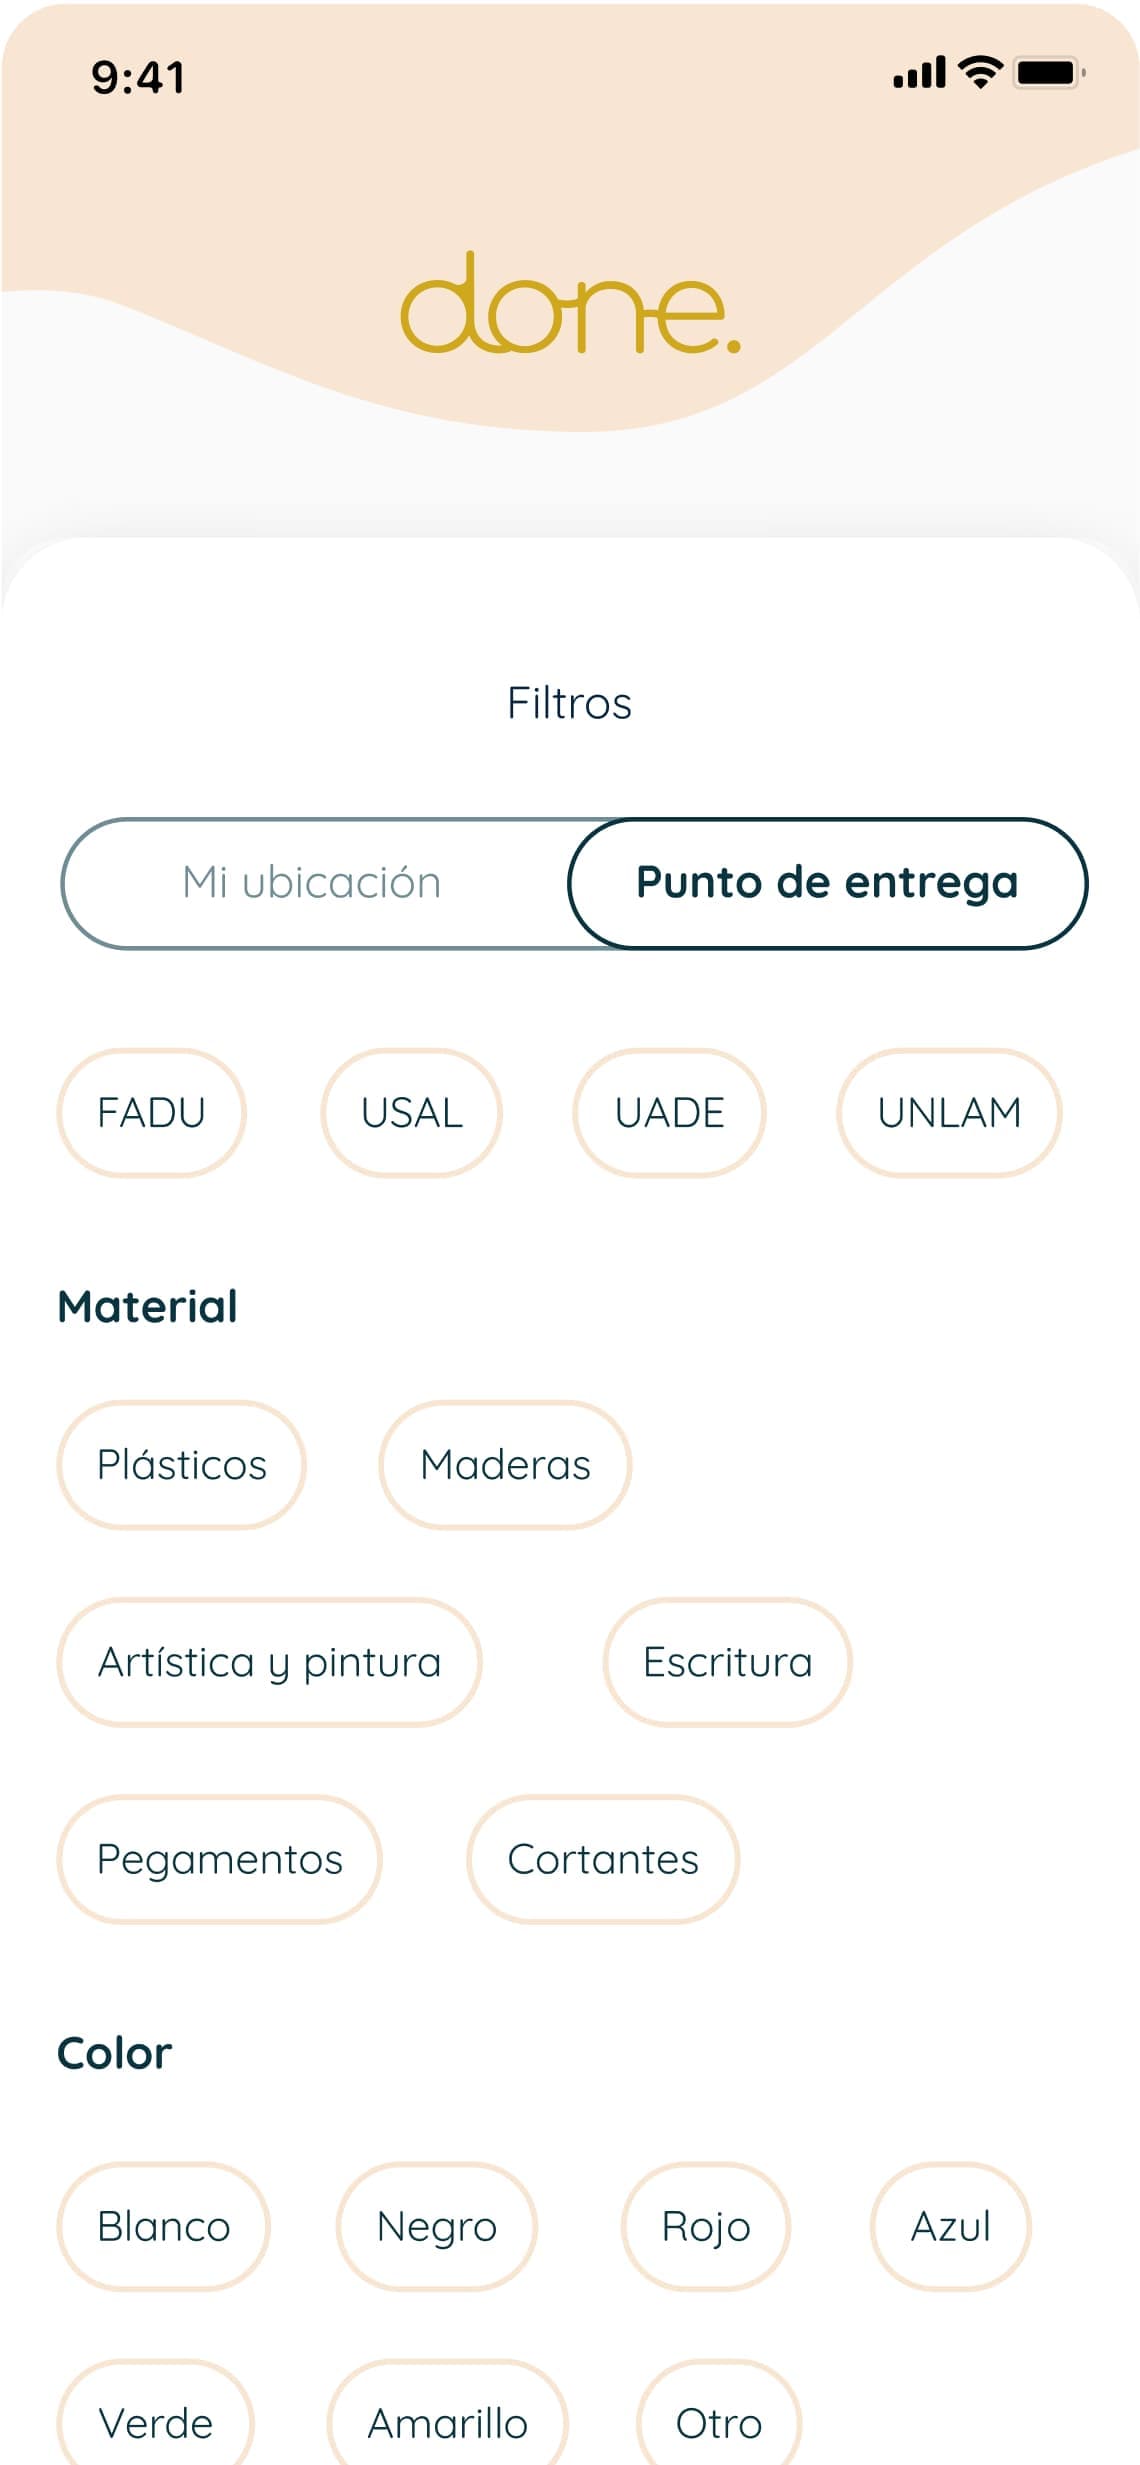
Task: Tap the cellular signal icon
Action: click(x=919, y=73)
